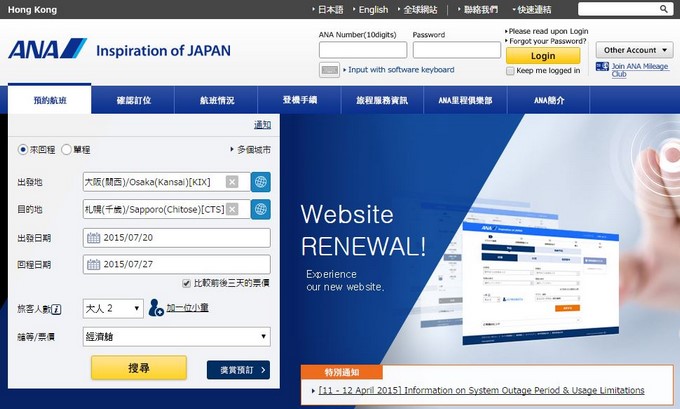
Task: Click the Website RENEWAL! banner image
Action: pos(480,239)
